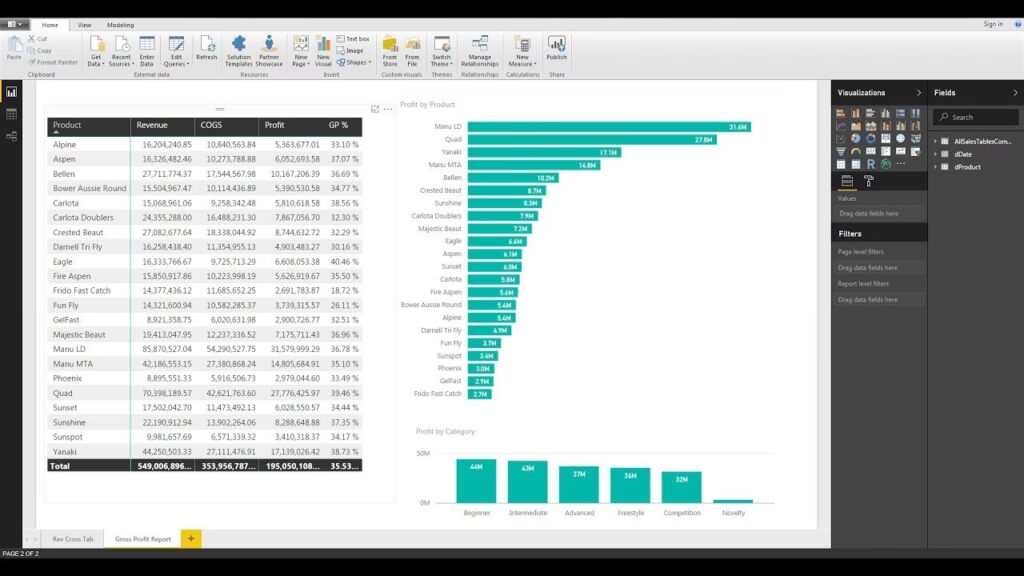Open Manage Relationships from the ribbon
The height and width of the screenshot is (576, 1024).
coord(480,48)
